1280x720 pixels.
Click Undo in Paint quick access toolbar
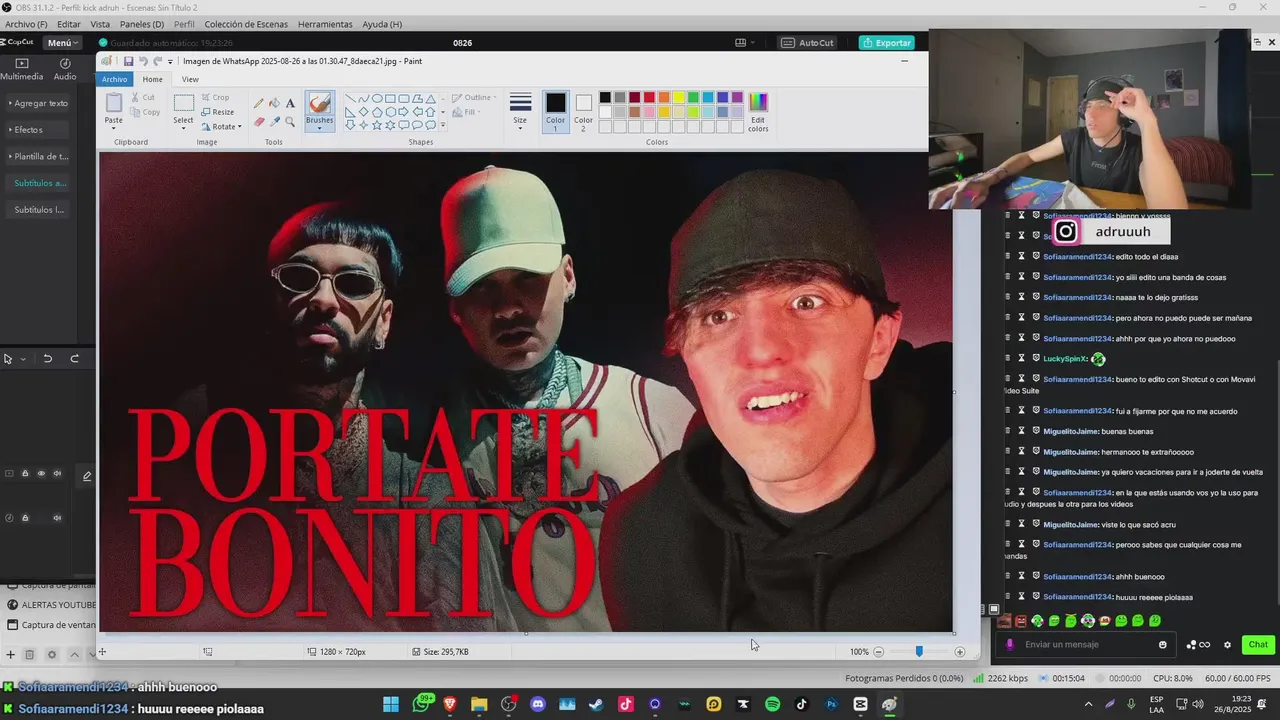click(143, 61)
